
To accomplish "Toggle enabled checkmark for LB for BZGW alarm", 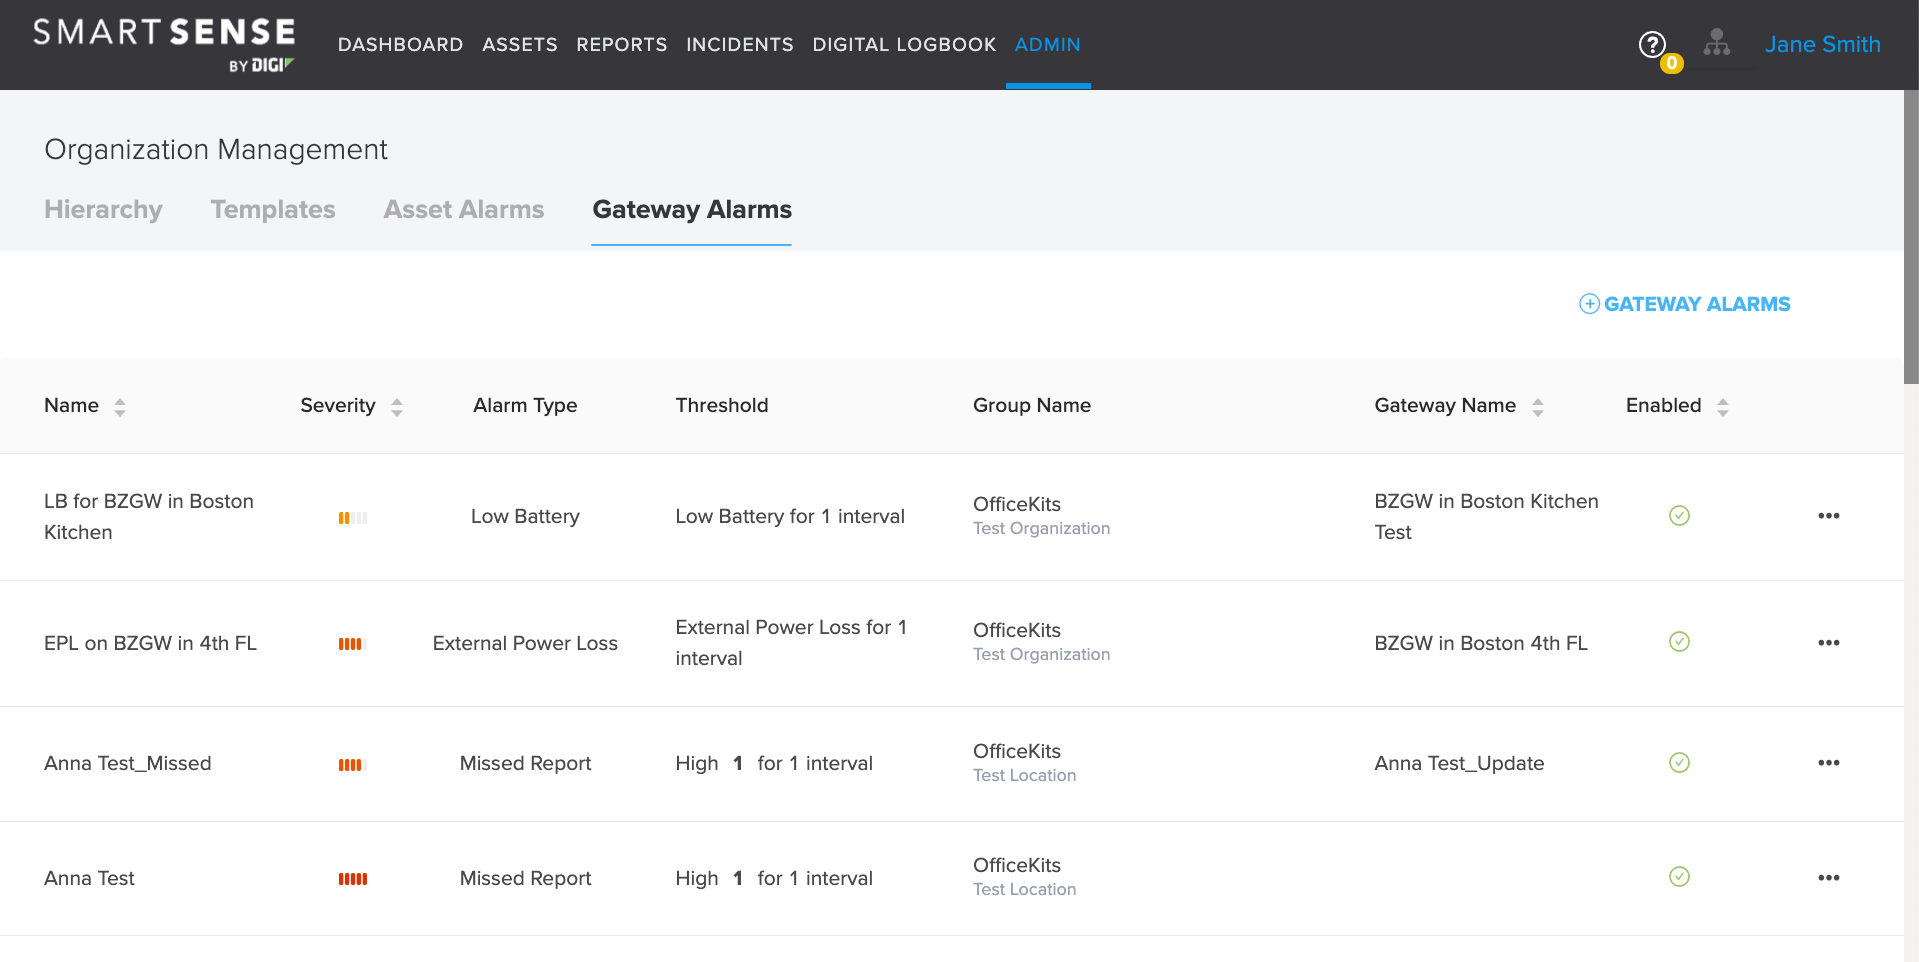I will (1679, 516).
